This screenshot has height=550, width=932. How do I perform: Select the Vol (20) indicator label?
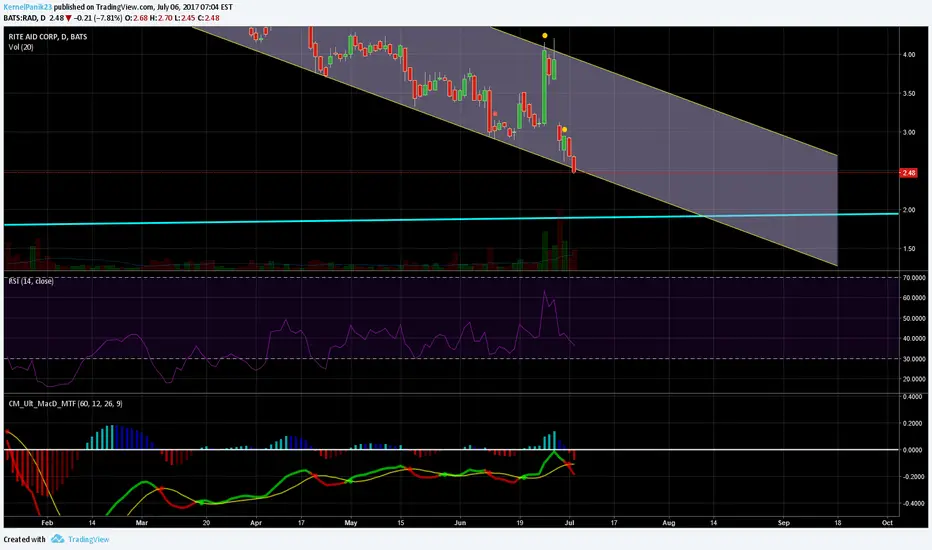21,47
